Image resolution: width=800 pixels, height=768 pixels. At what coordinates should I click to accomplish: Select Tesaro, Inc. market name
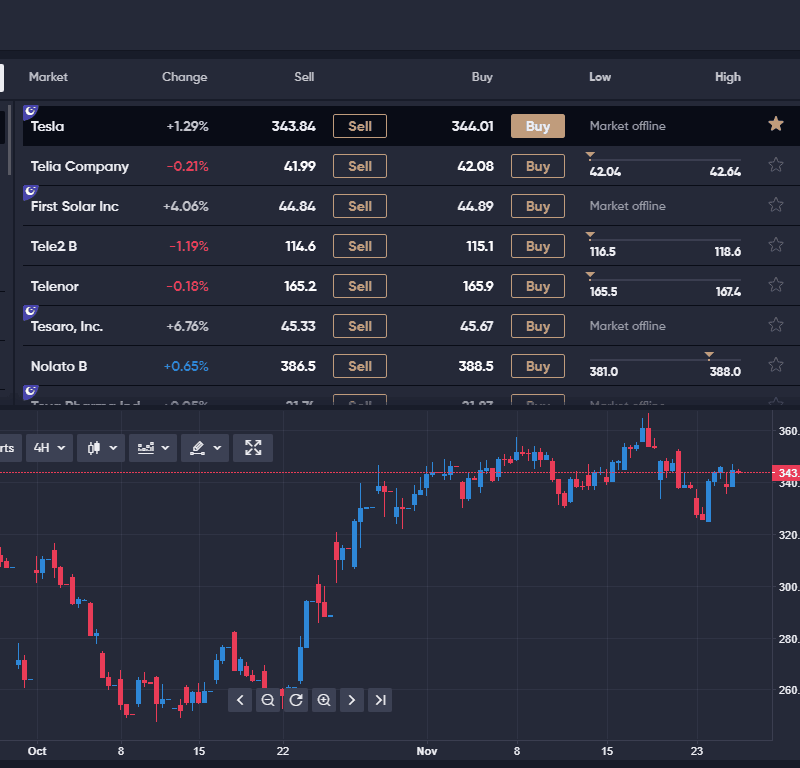(x=67, y=327)
